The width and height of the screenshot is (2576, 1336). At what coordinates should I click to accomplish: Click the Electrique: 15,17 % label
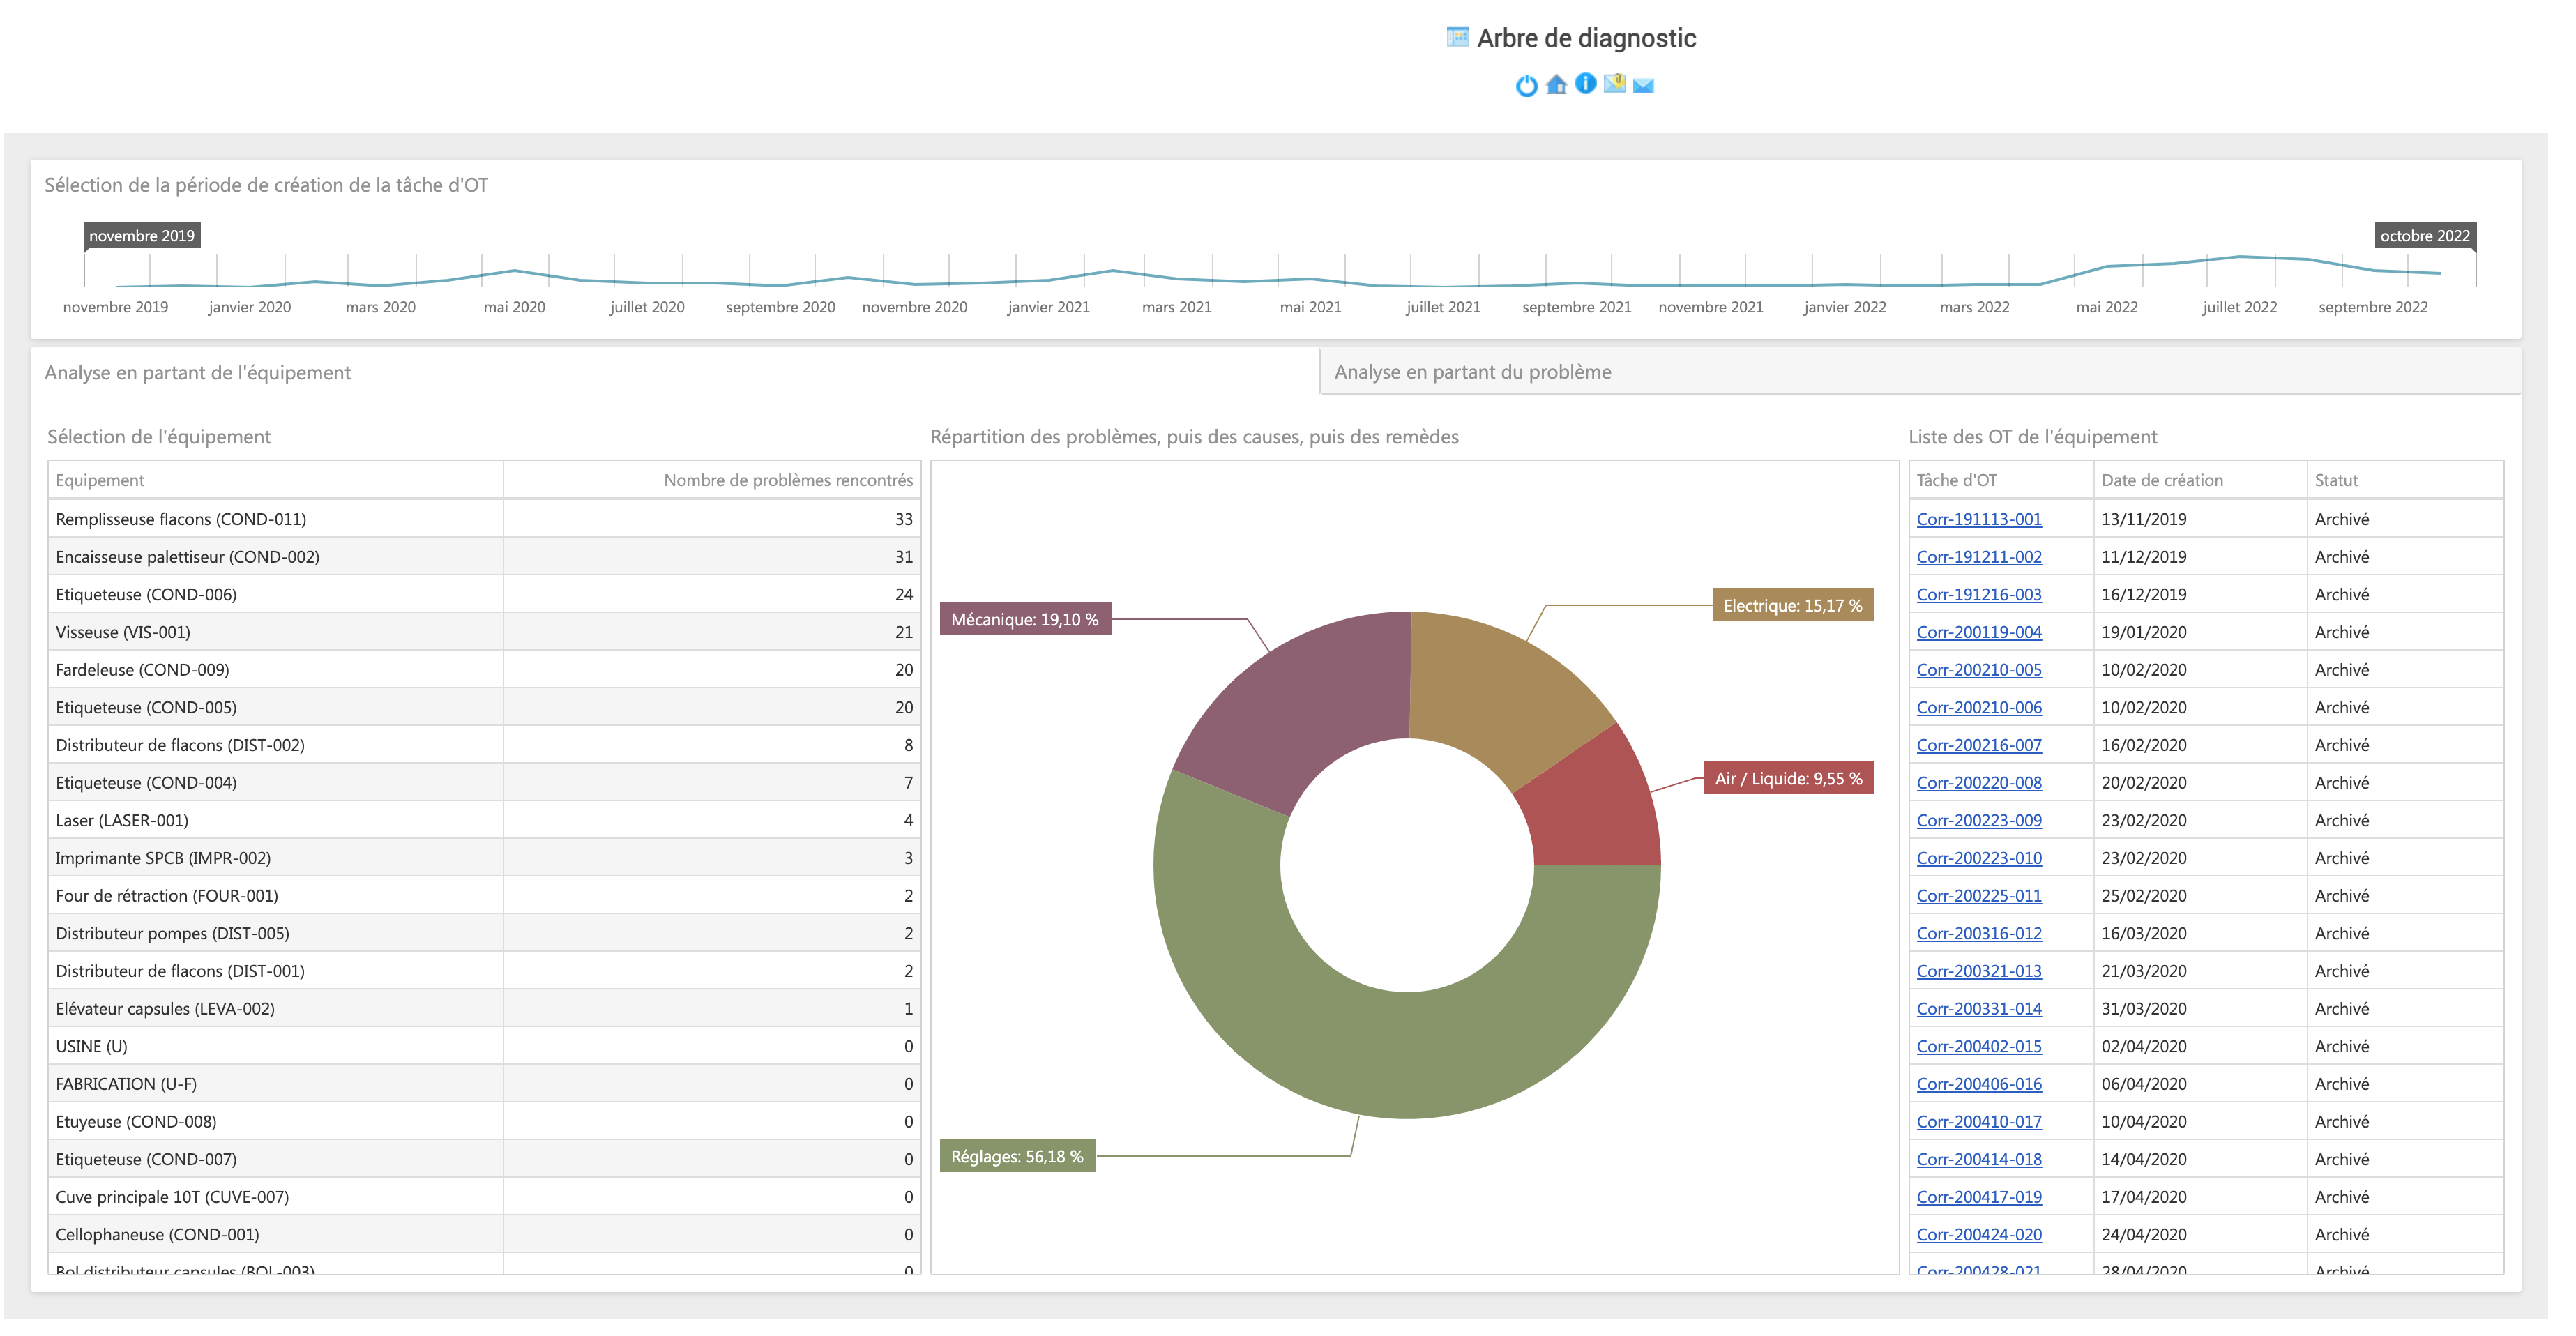(1792, 606)
